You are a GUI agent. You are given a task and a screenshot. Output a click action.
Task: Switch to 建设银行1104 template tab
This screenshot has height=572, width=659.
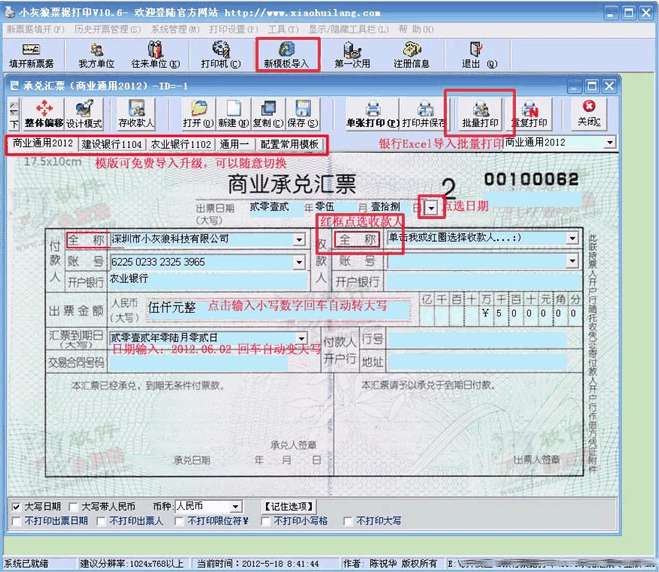pos(112,144)
